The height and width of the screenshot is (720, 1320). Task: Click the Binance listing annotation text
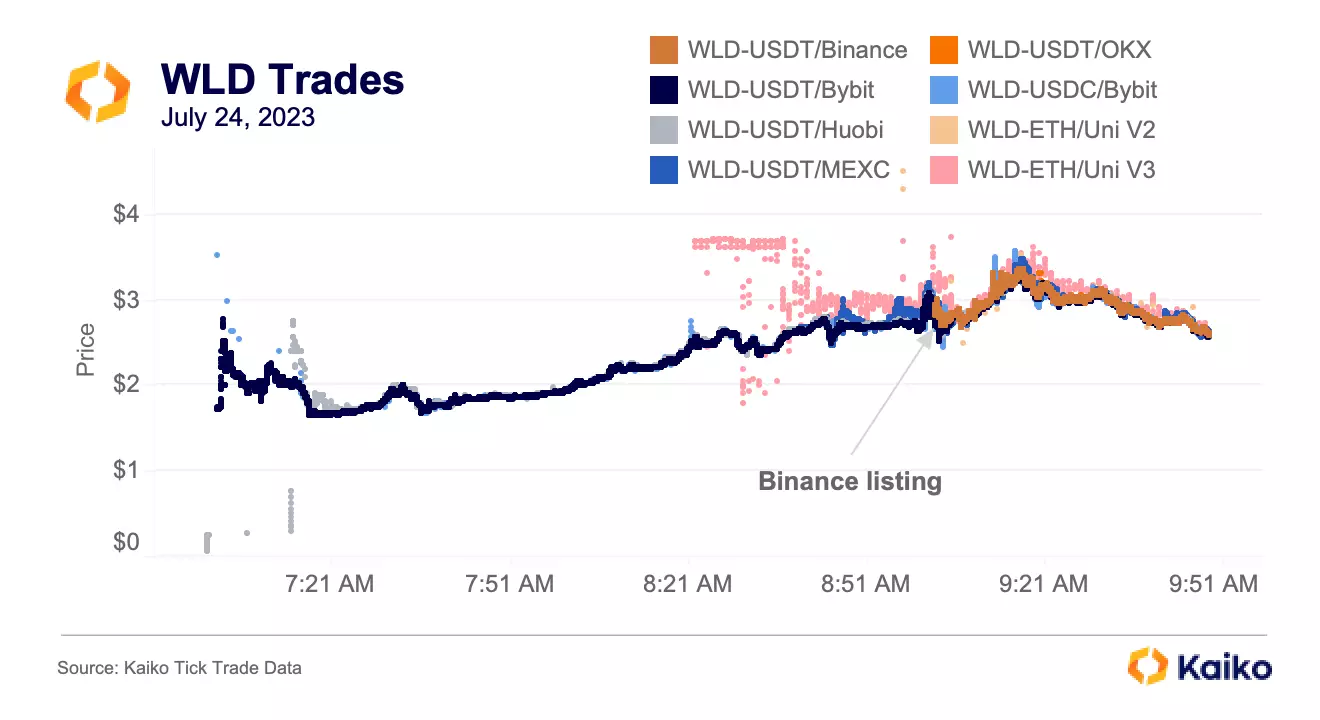pos(850,481)
